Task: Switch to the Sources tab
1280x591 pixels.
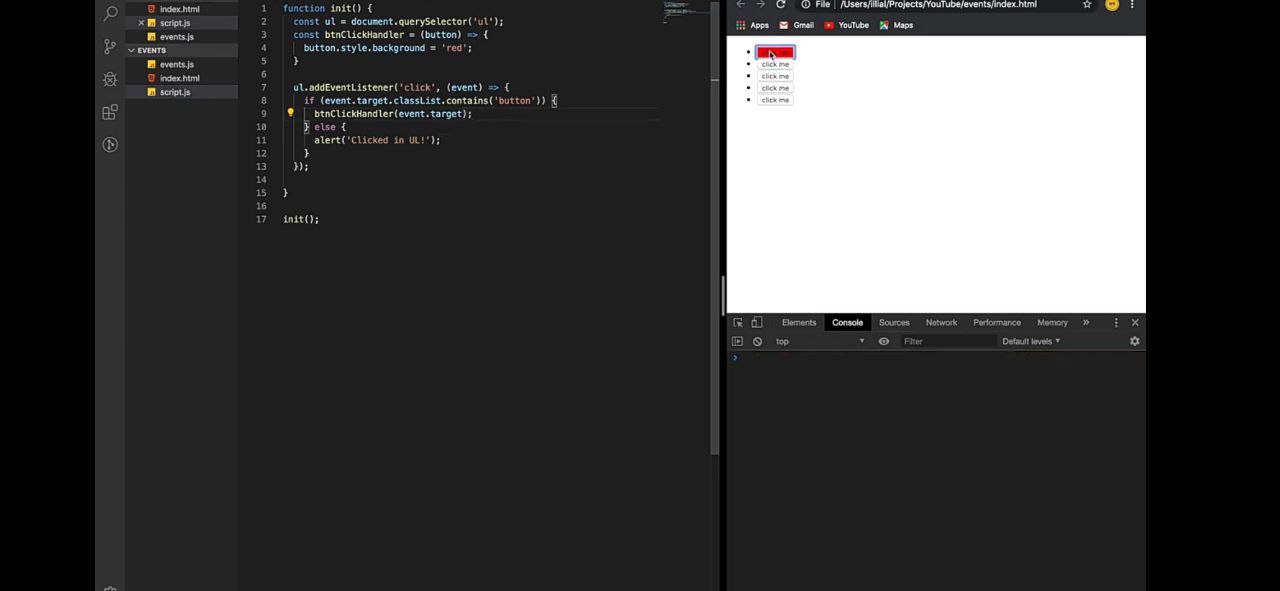Action: [x=894, y=322]
